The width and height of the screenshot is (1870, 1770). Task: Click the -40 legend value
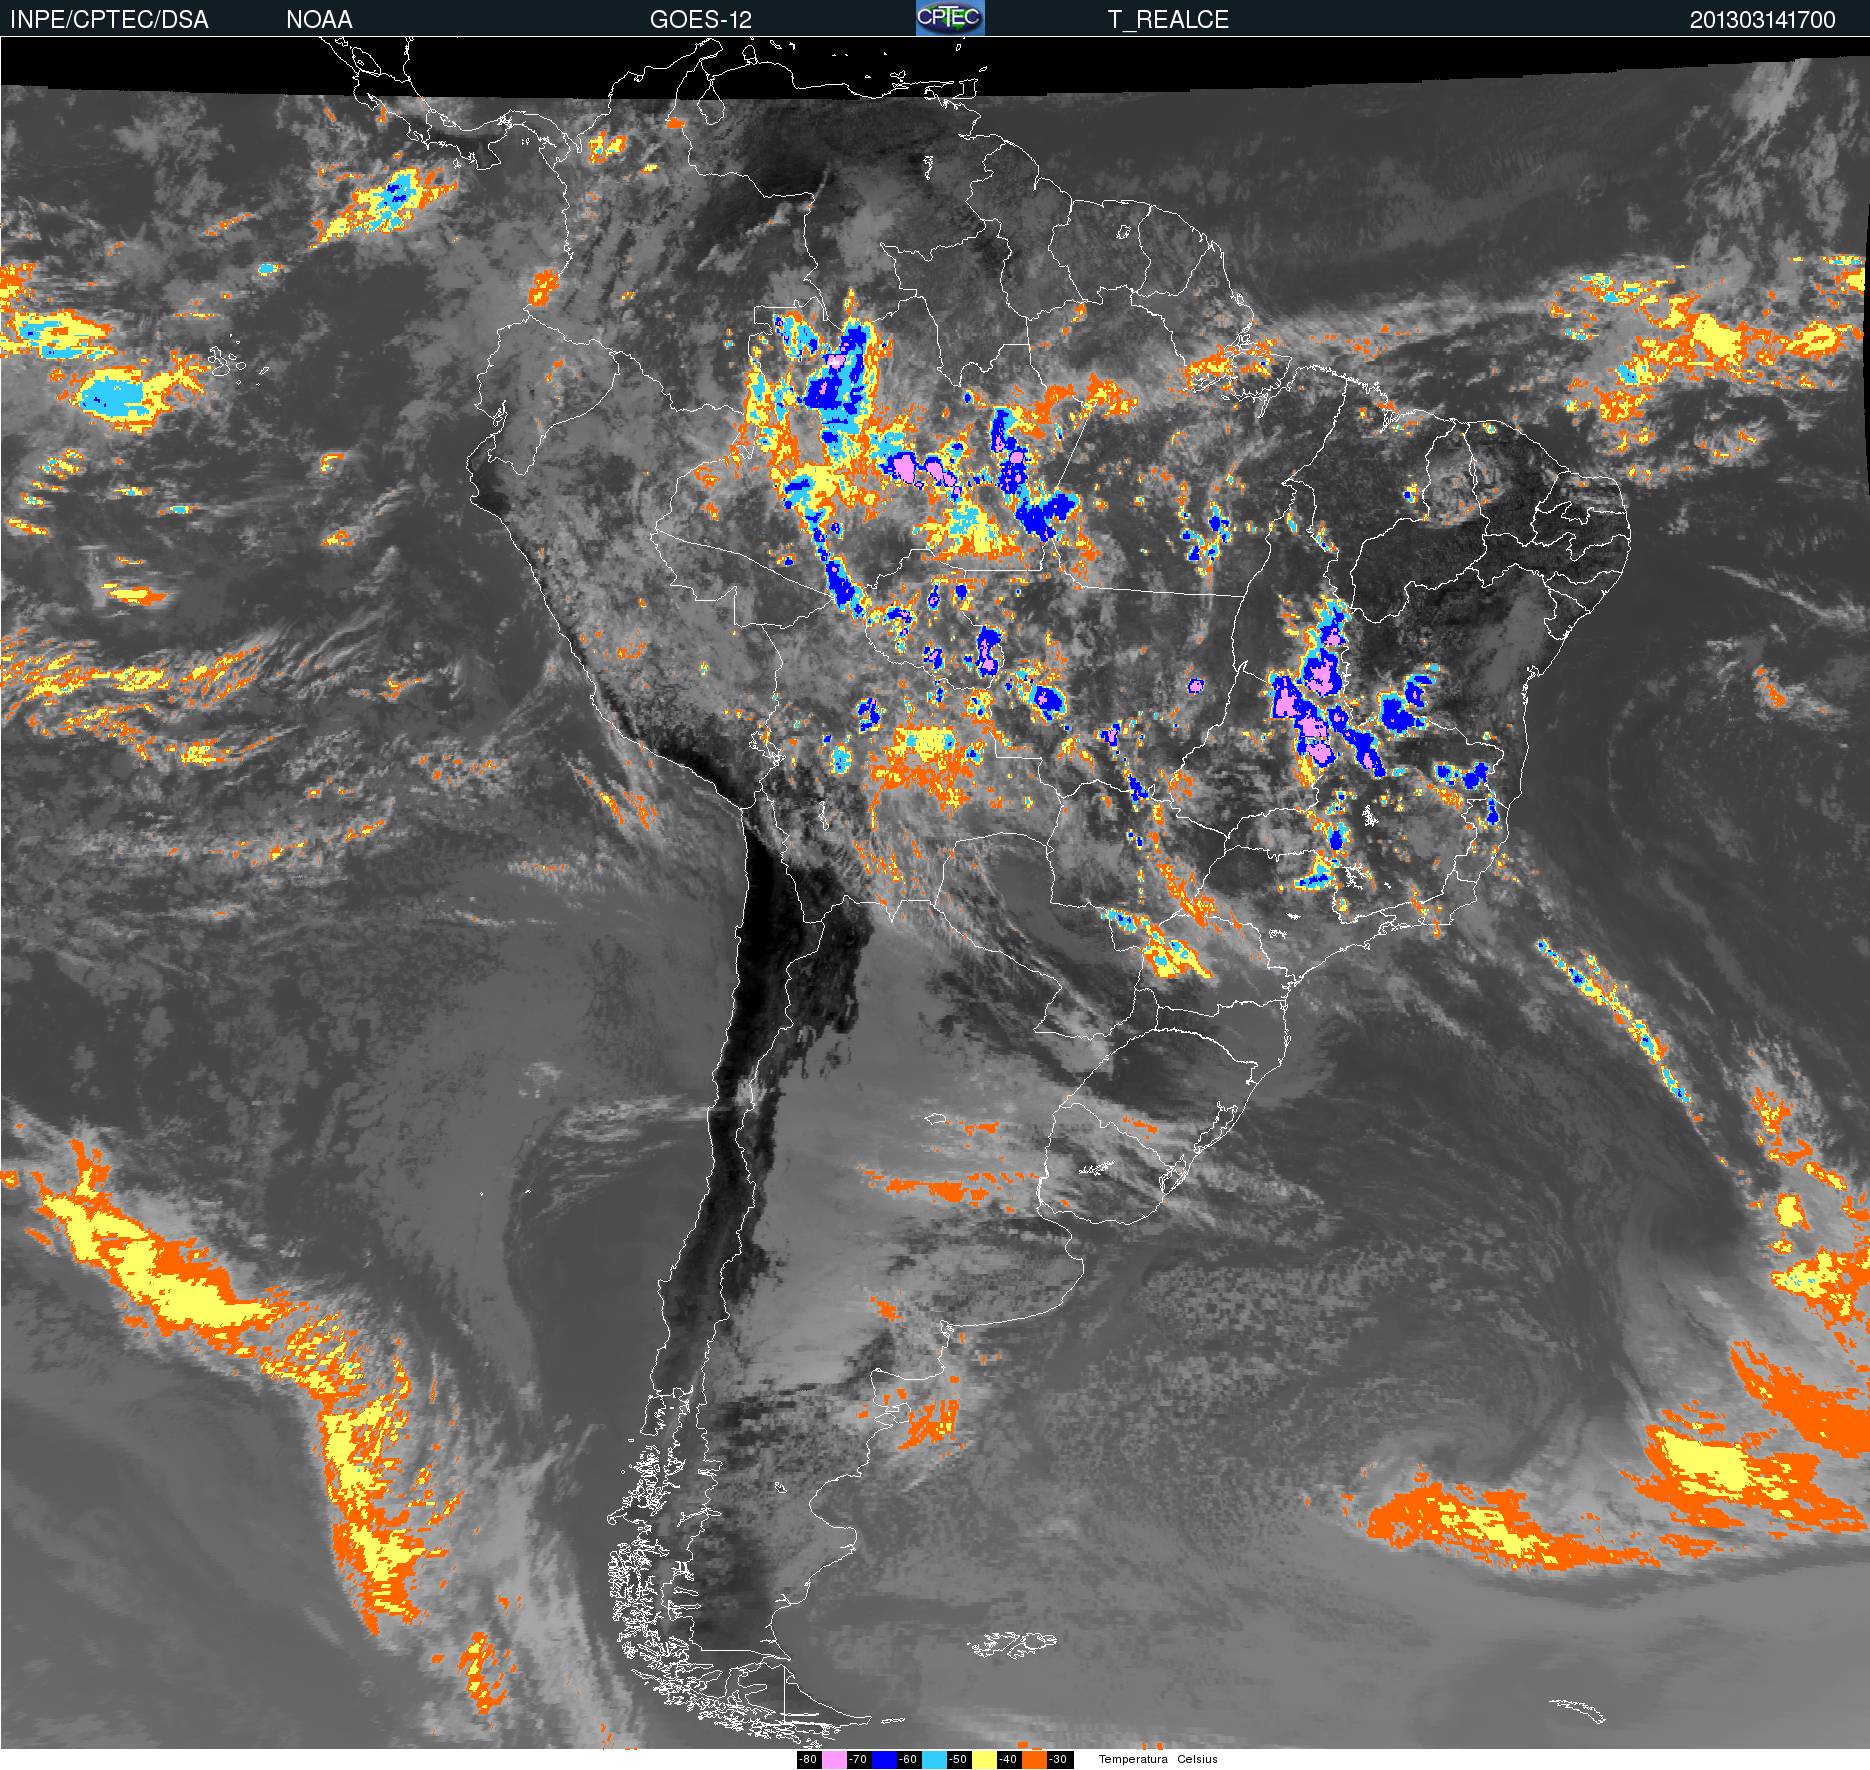tap(1008, 1760)
